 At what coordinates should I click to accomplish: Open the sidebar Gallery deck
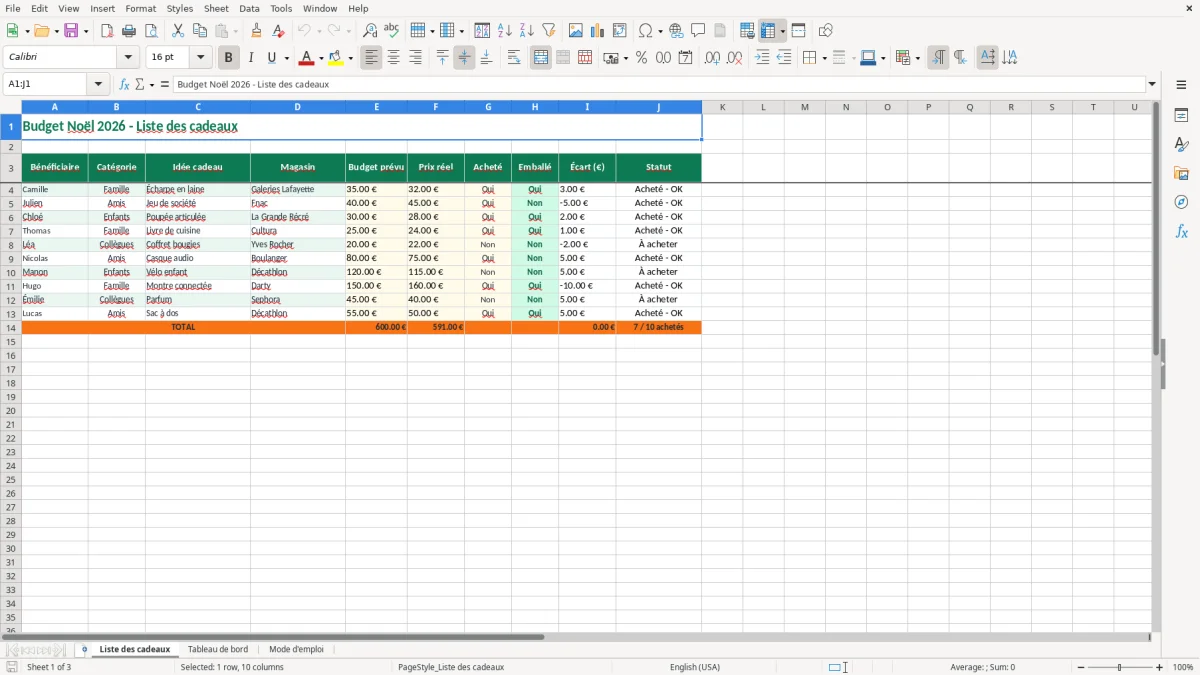coord(1181,173)
